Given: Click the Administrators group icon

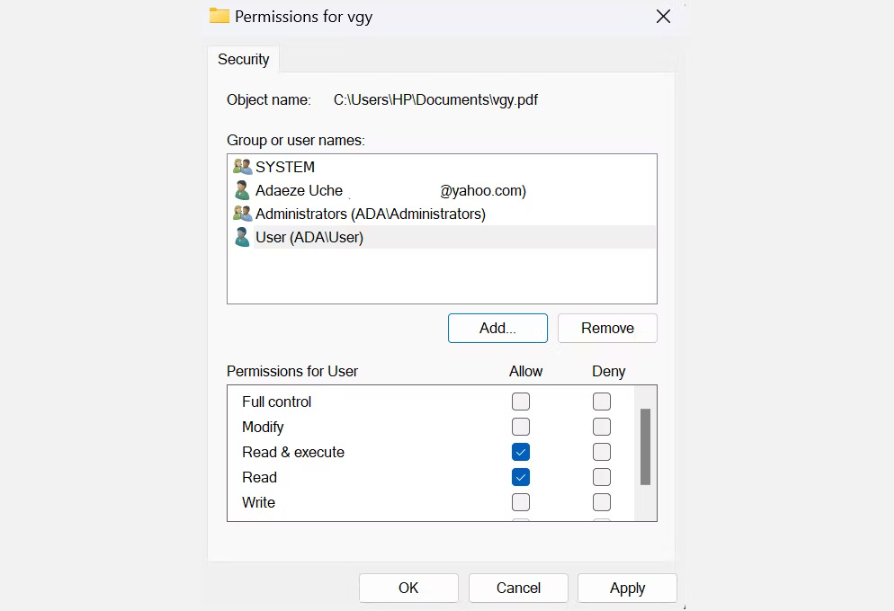Looking at the screenshot, I should pos(242,214).
